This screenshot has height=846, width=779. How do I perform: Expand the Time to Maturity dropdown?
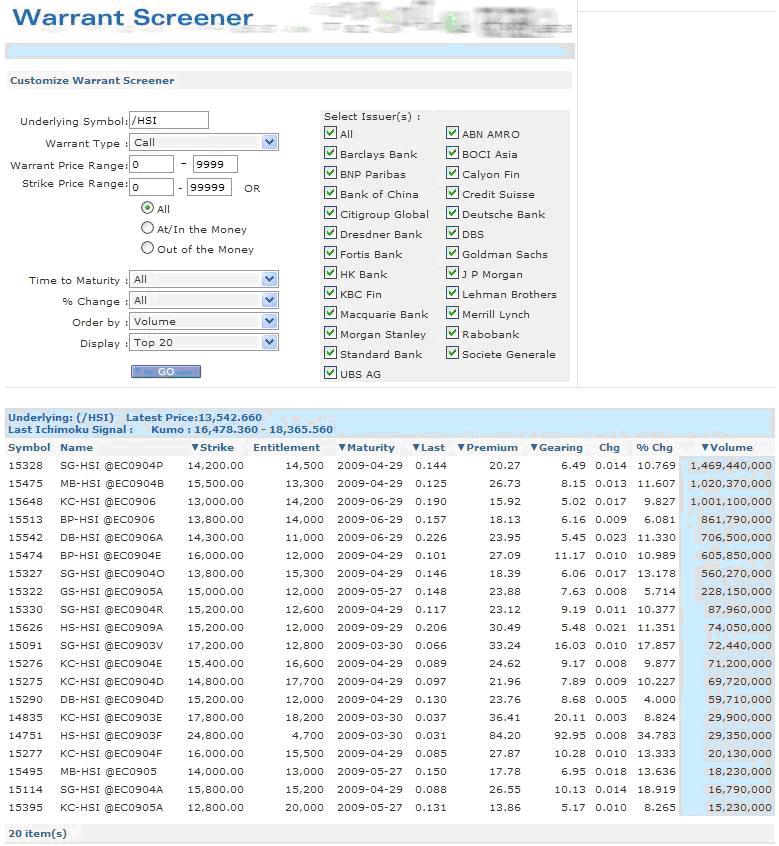204,279
